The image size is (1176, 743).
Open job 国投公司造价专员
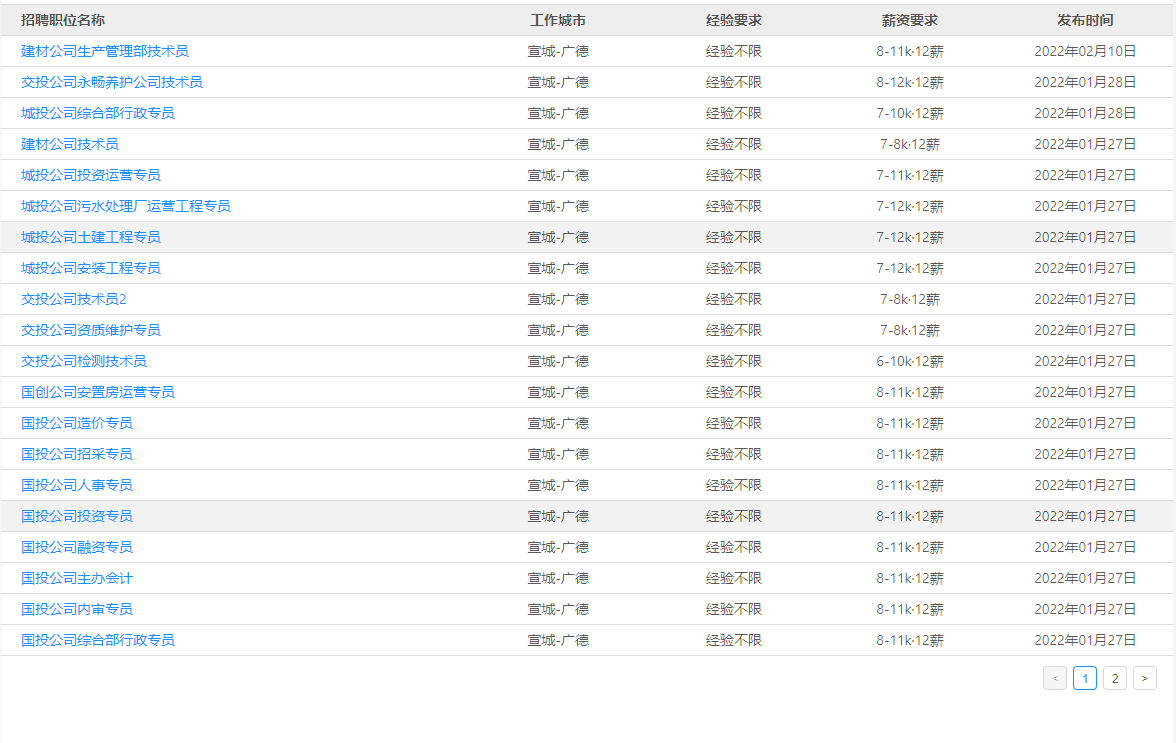click(76, 423)
